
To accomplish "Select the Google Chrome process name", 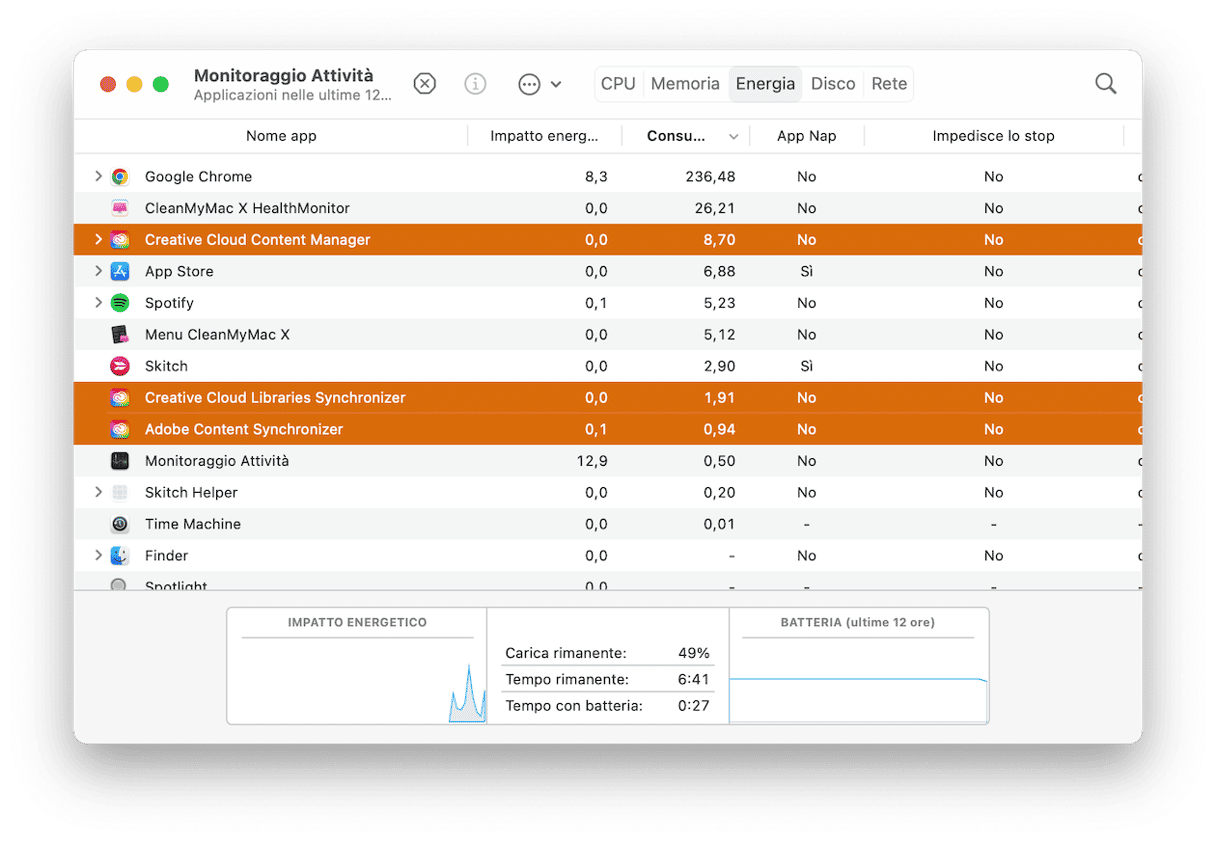I will (x=198, y=177).
